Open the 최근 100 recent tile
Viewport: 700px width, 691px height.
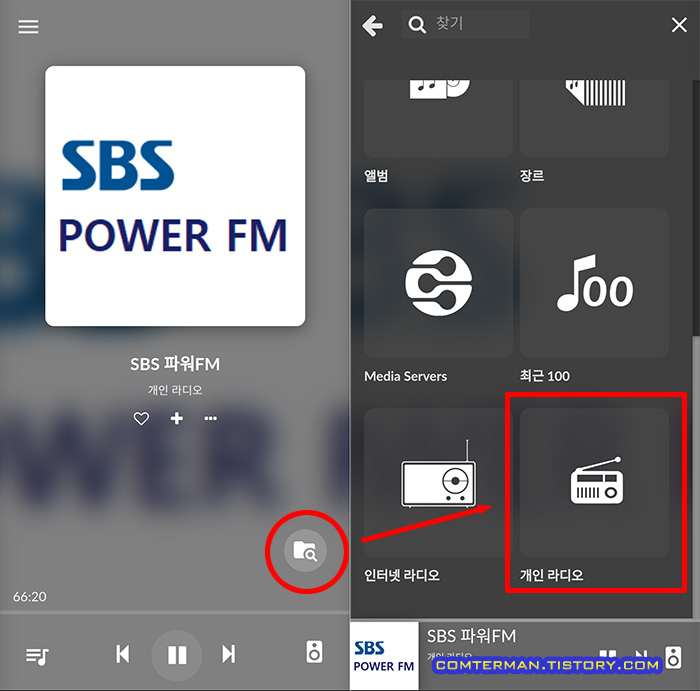[x=594, y=283]
